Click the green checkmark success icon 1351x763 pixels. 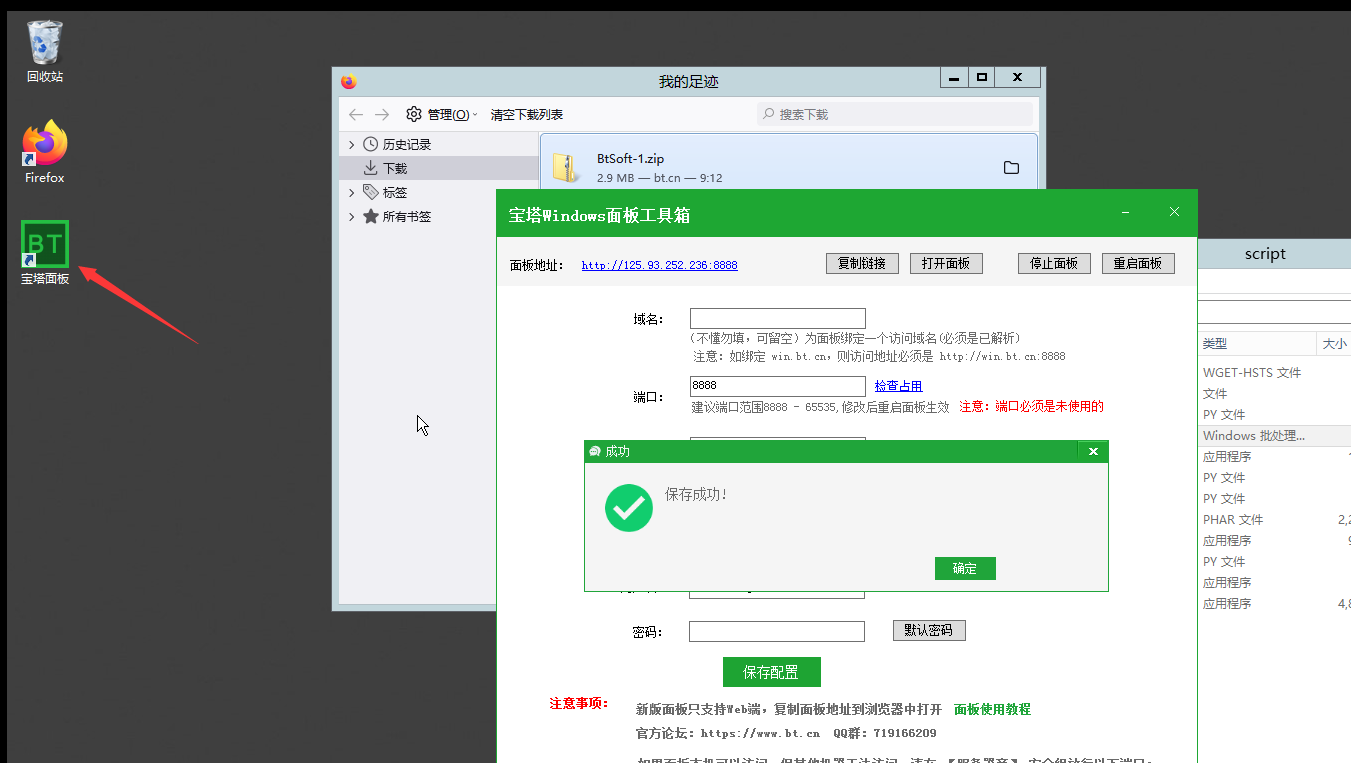[629, 507]
